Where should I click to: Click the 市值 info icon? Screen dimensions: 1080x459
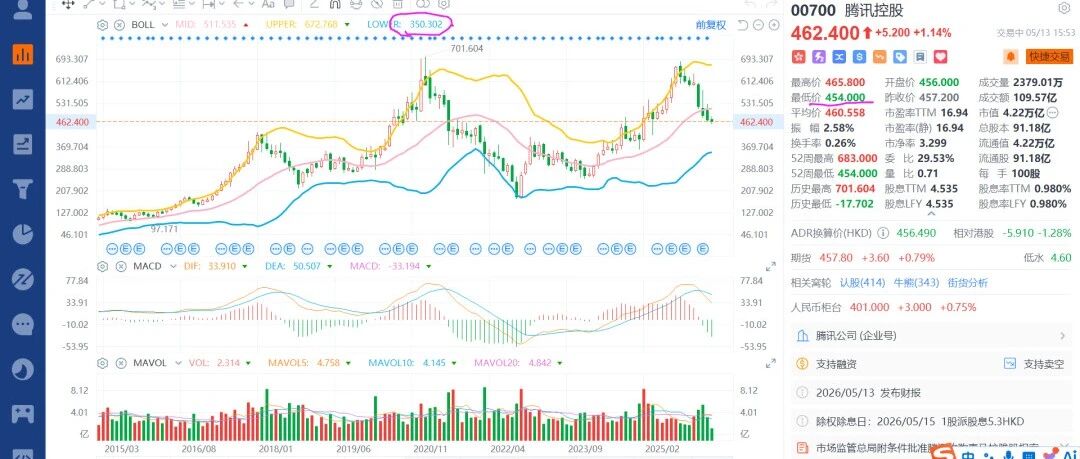(1053, 113)
